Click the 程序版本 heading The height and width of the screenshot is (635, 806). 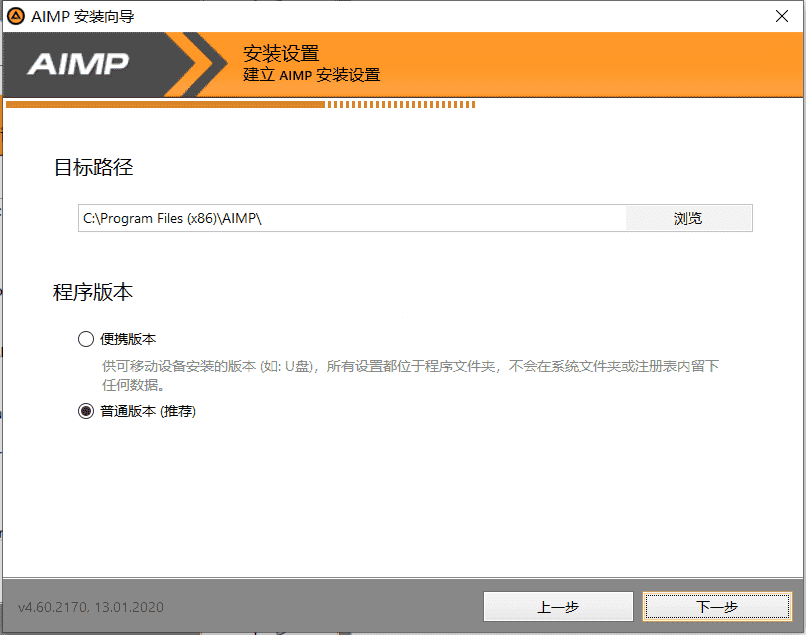pyautogui.click(x=93, y=292)
